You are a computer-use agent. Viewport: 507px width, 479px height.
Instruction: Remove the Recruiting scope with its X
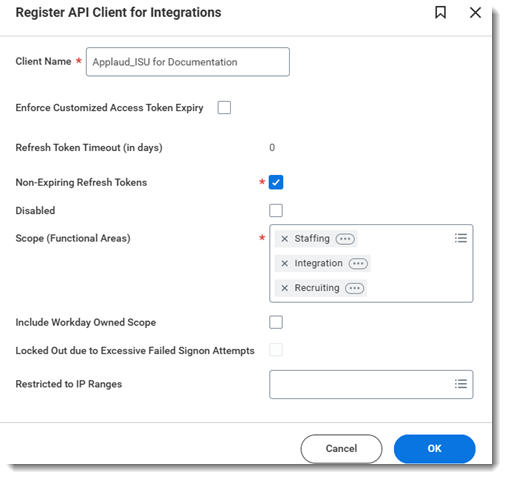click(284, 288)
